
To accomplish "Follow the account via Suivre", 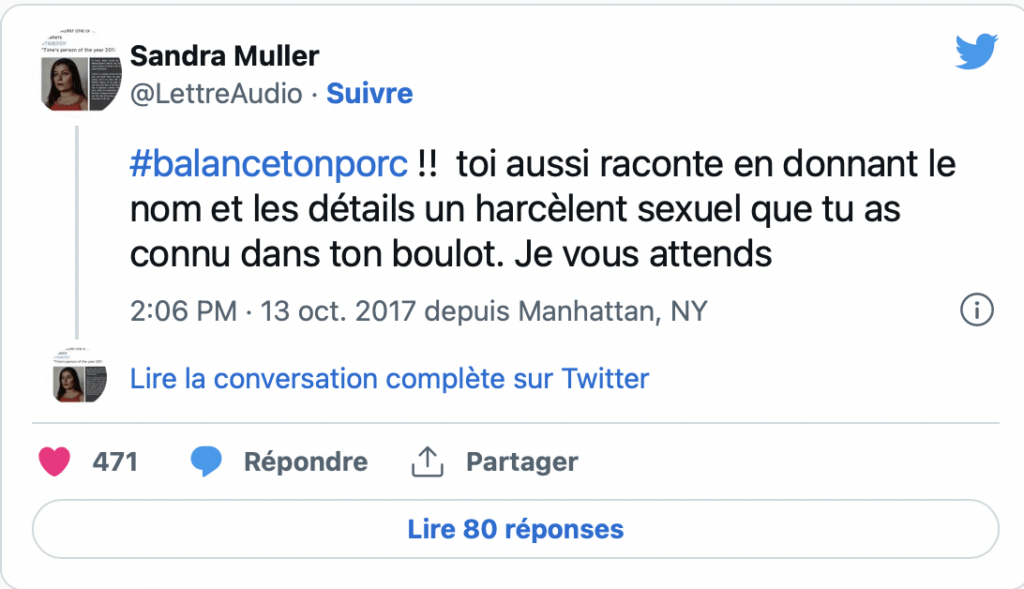I will coord(370,93).
